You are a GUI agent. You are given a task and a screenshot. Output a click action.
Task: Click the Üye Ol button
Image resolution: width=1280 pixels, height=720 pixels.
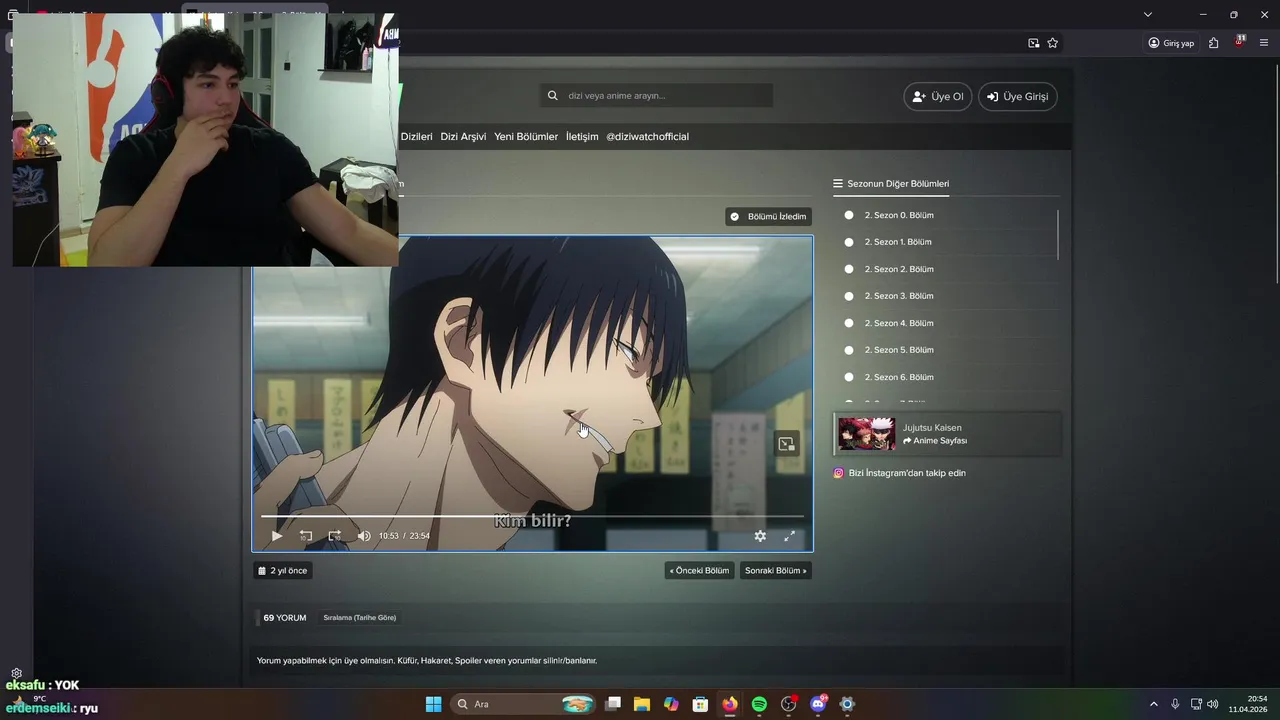coord(938,97)
